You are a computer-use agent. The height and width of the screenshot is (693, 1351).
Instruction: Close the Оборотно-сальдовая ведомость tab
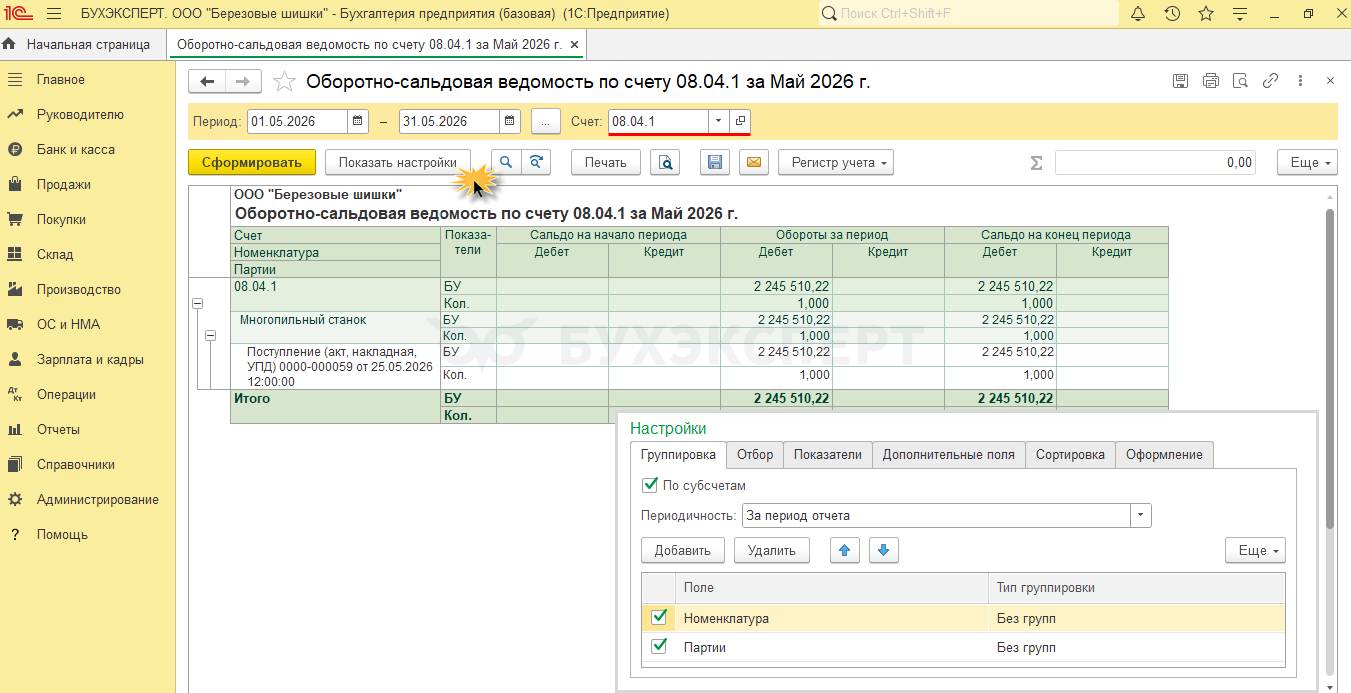pos(574,45)
